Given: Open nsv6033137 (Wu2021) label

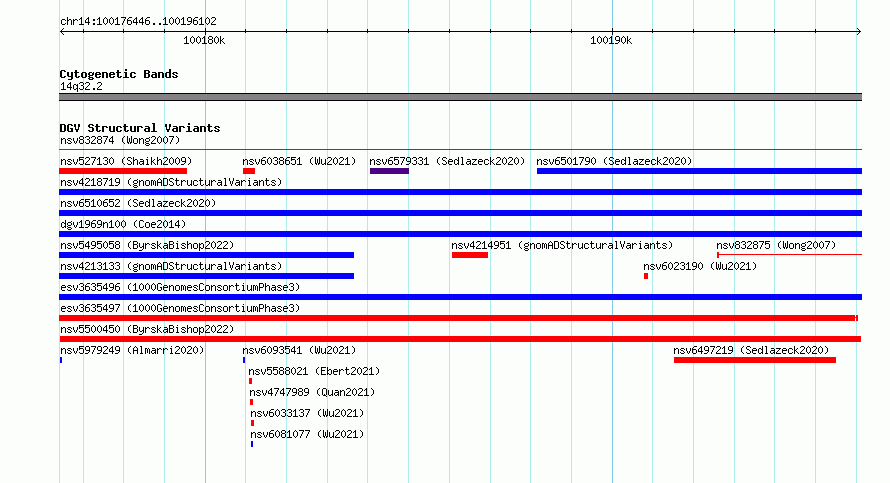Looking at the screenshot, I should pos(307,413).
